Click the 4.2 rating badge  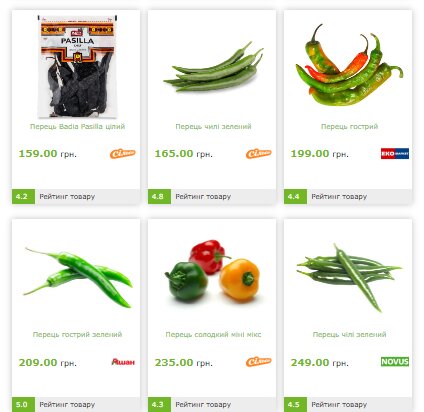(23, 197)
